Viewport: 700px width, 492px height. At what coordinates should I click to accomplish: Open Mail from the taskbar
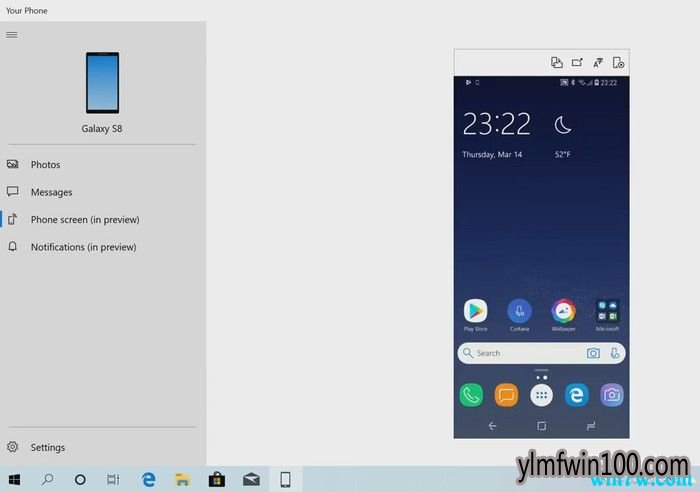[251, 479]
